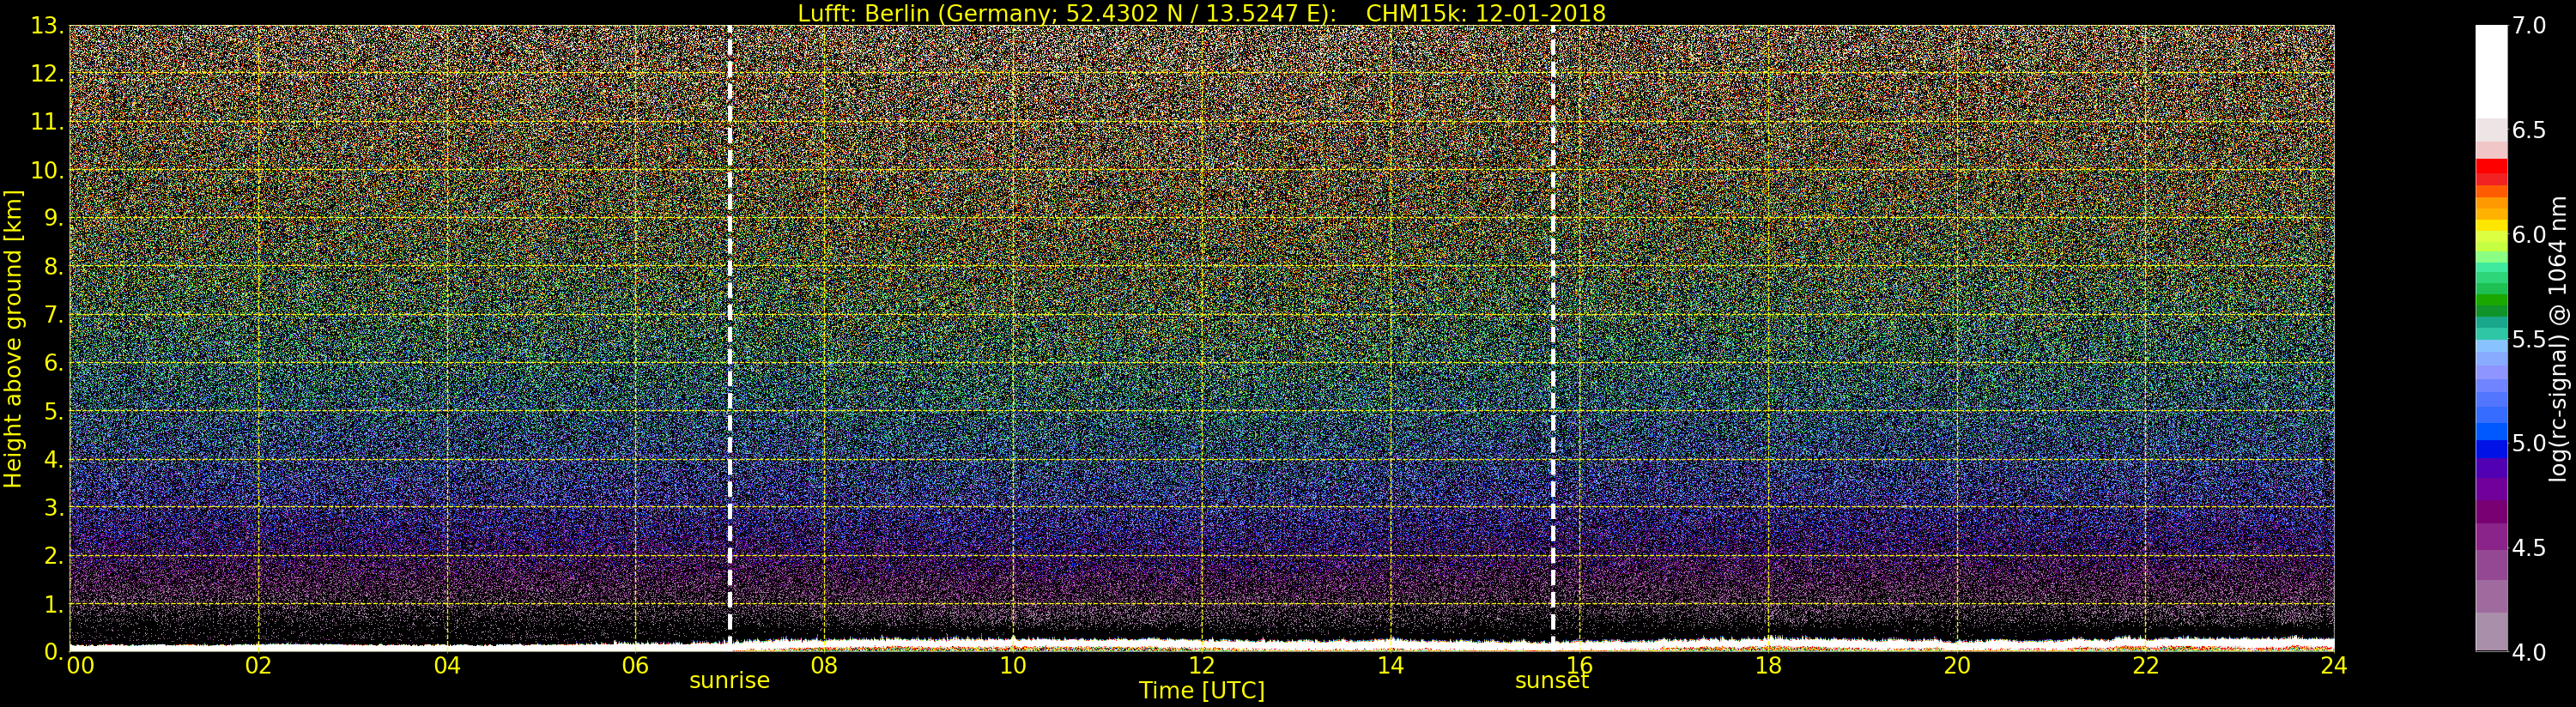This screenshot has height=707, width=2576.
Task: Click the time axis tick "02"
Action: click(258, 666)
